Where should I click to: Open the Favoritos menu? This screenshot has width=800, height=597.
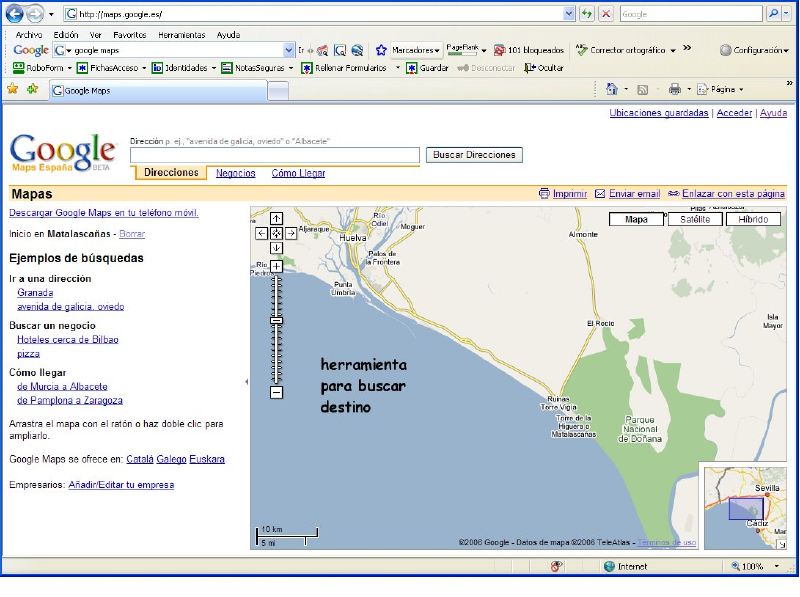coord(130,35)
